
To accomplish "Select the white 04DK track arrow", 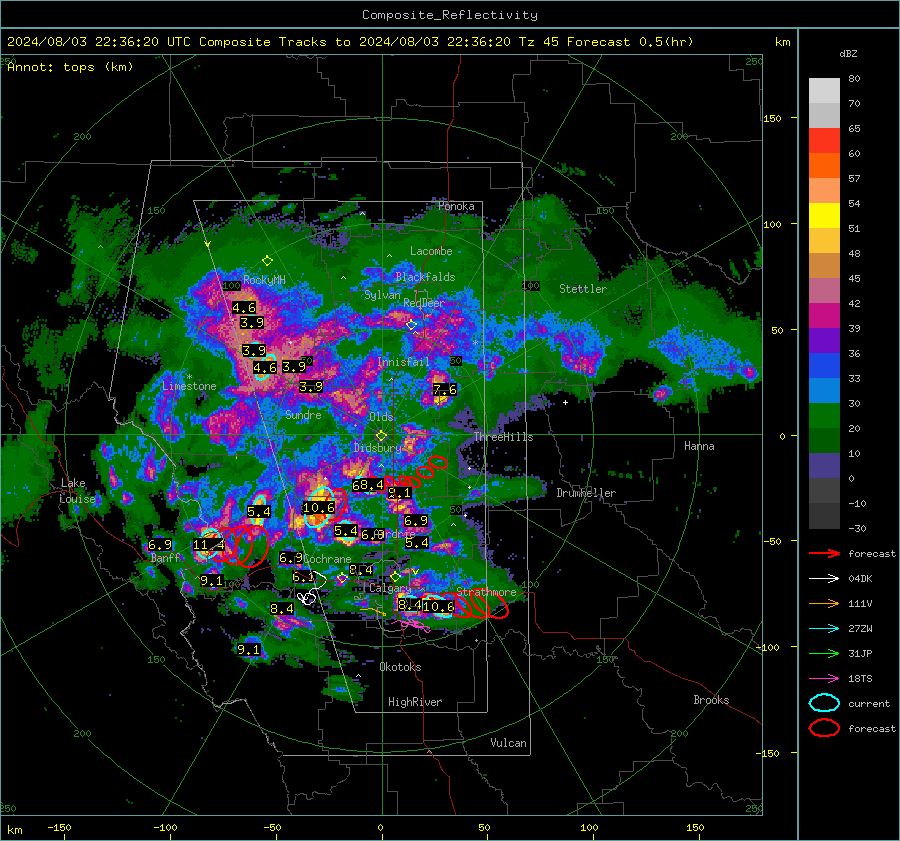I will point(824,579).
